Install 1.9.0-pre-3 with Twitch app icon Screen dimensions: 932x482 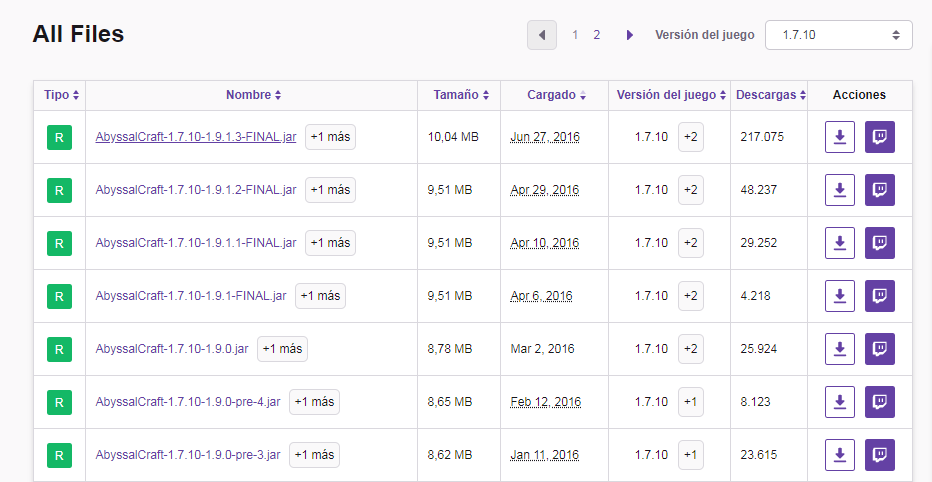(880, 455)
